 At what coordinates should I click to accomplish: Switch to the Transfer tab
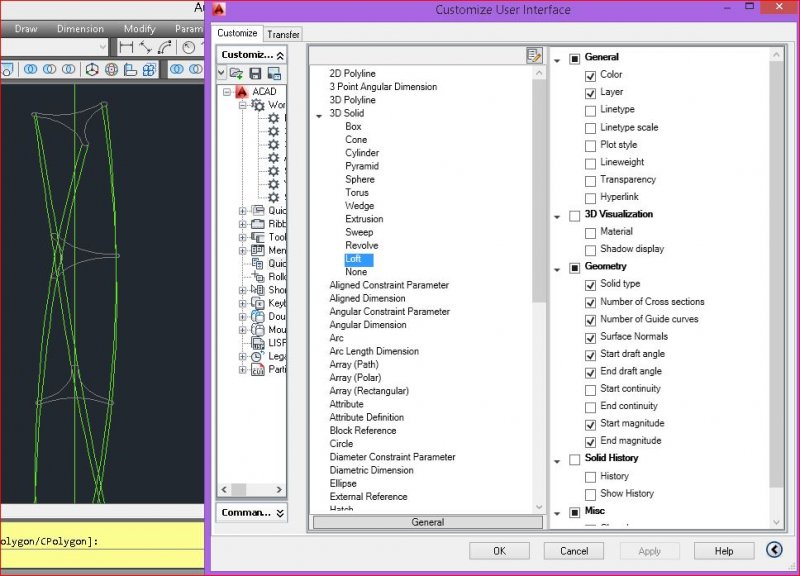click(283, 34)
